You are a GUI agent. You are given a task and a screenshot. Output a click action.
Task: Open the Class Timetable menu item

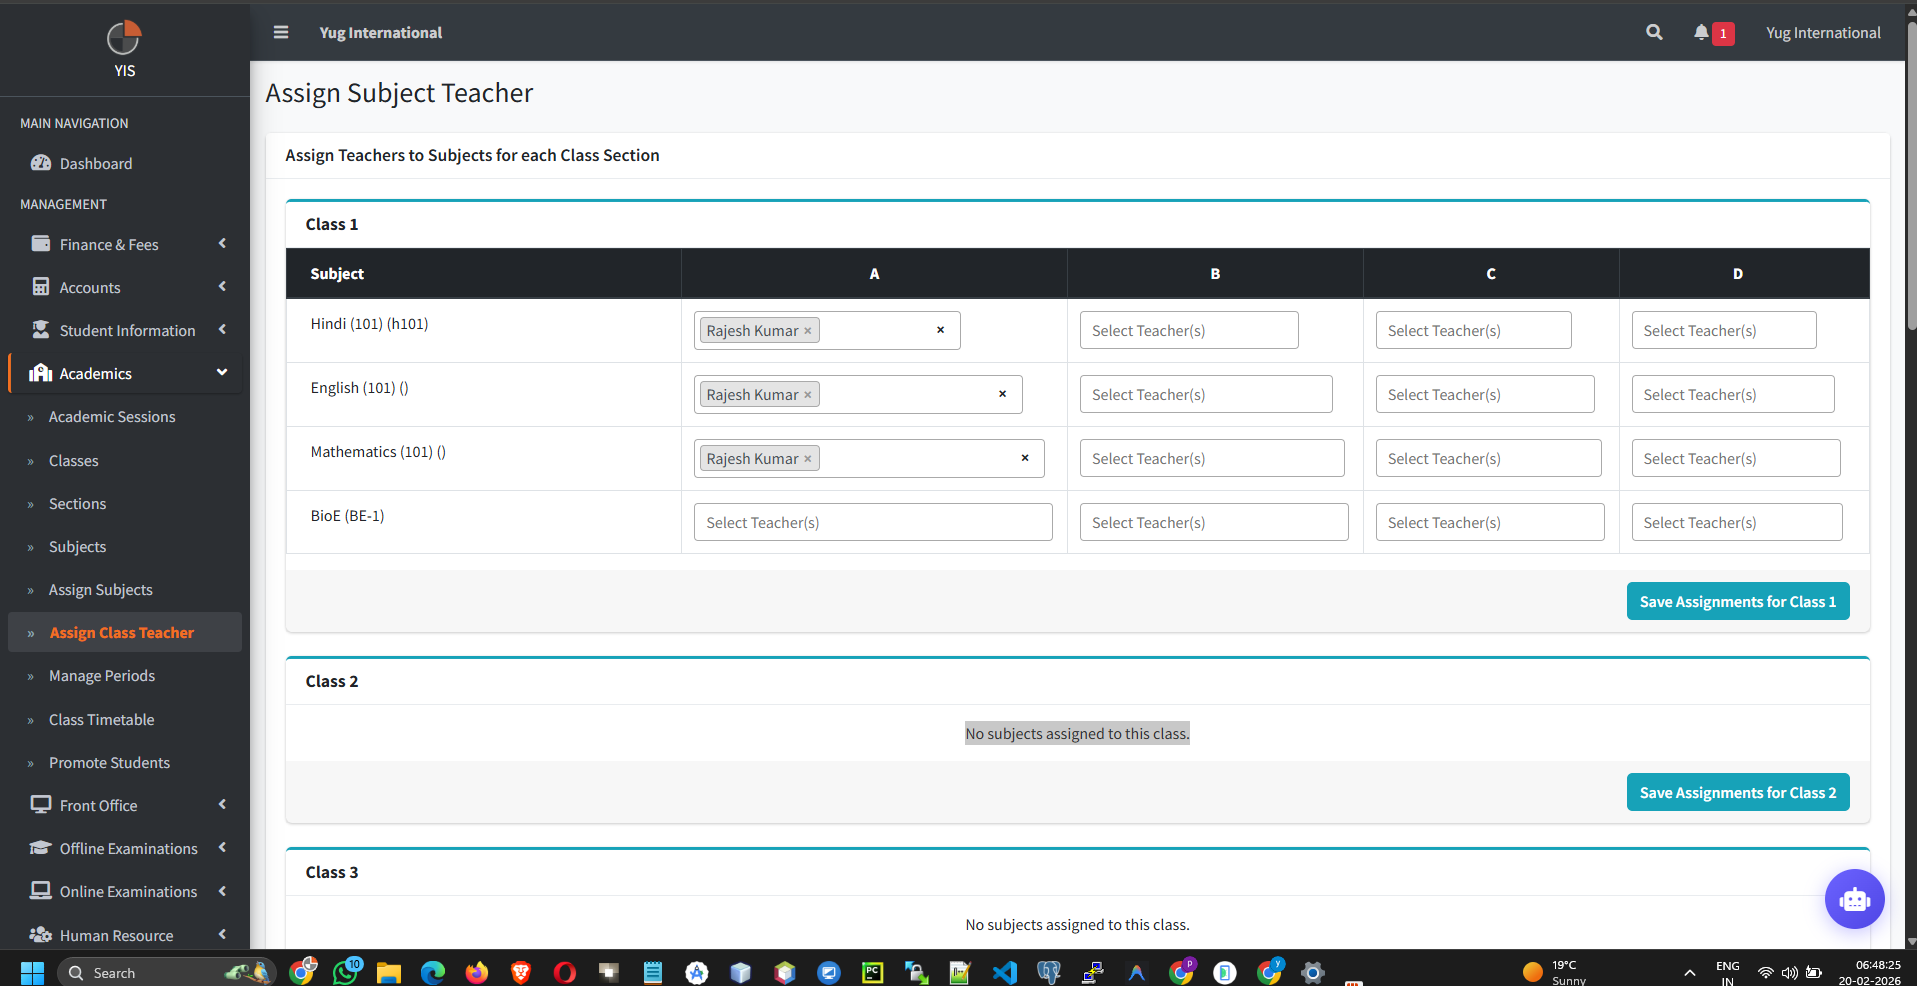tap(102, 719)
